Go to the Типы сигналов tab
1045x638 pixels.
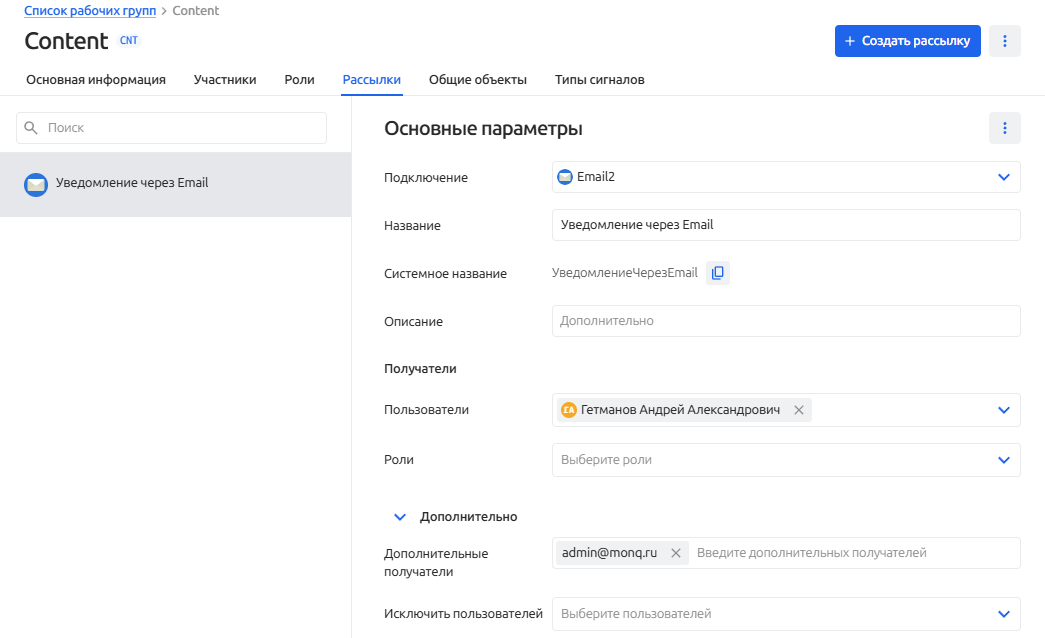(x=600, y=80)
